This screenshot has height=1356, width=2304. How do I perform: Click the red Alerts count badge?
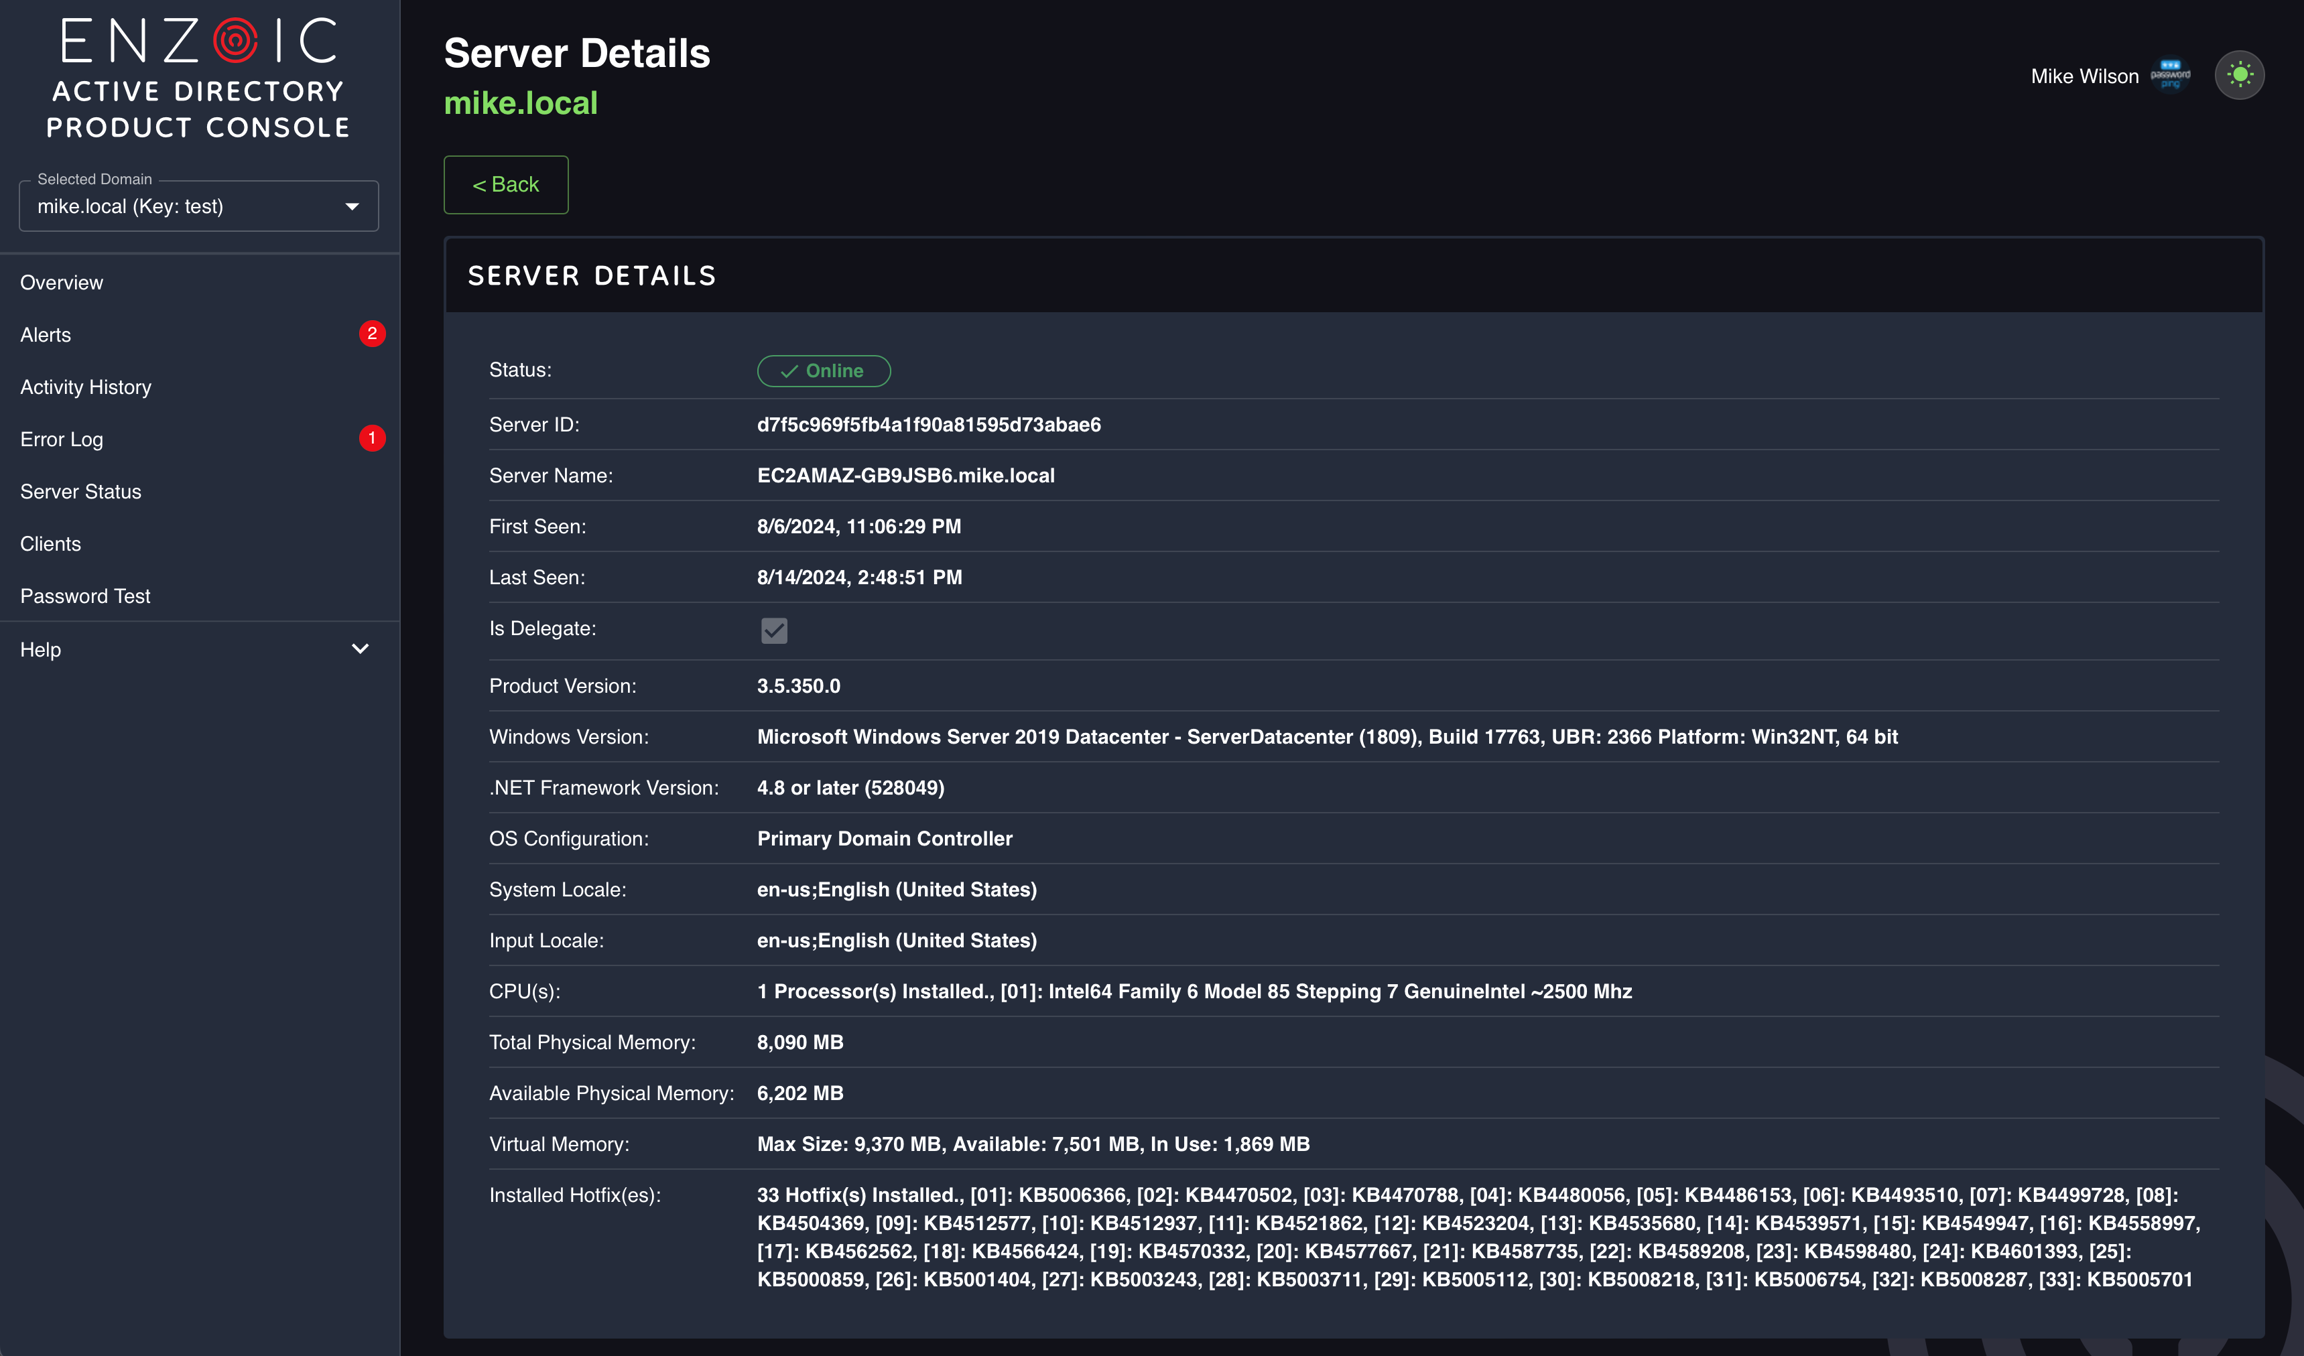372,334
